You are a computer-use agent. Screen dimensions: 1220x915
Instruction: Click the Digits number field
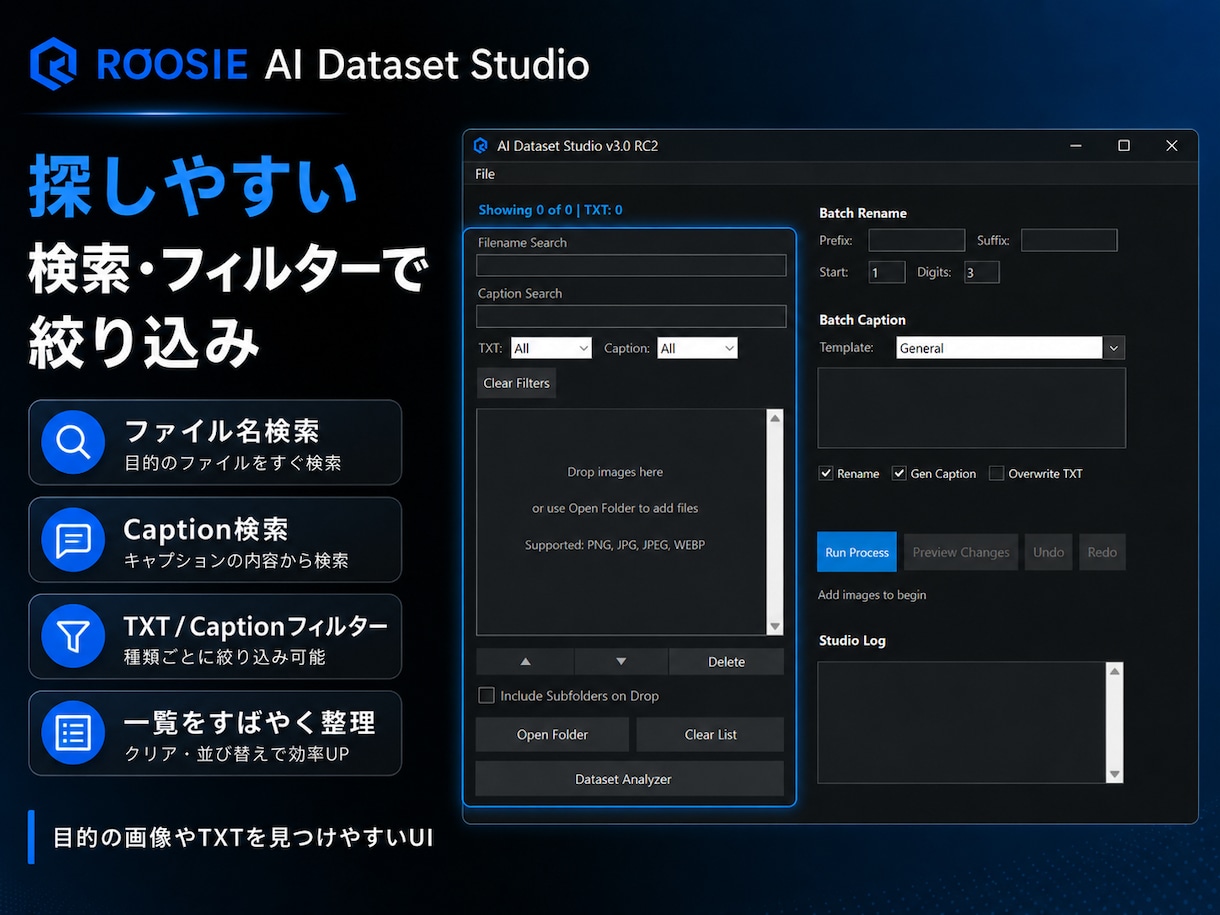[x=982, y=272]
